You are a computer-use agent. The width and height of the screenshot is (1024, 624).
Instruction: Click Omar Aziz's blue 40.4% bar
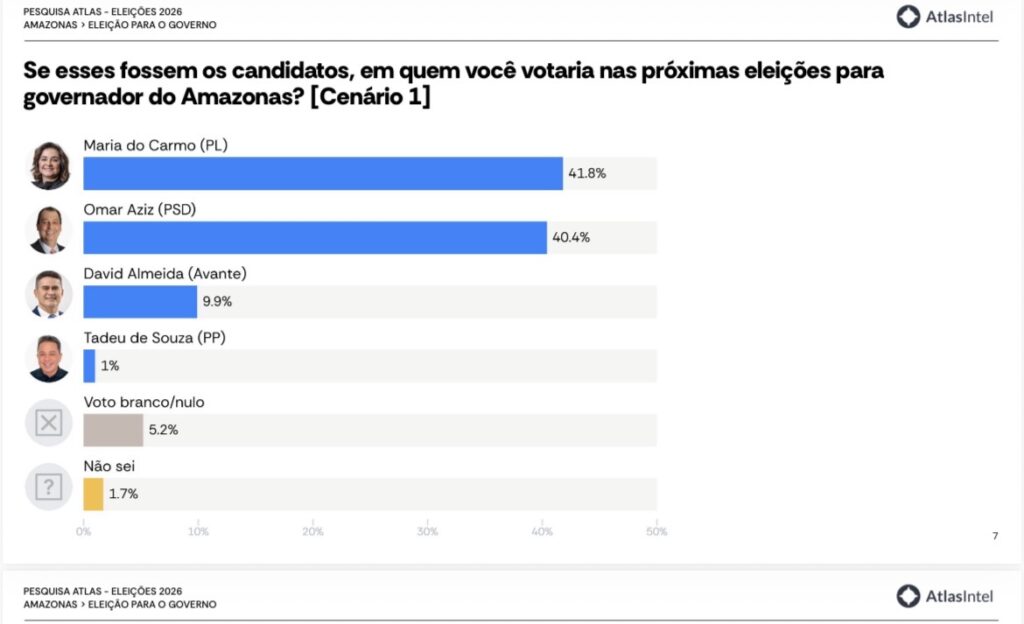click(314, 238)
